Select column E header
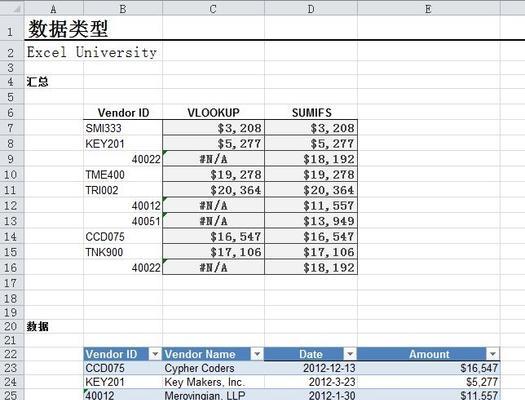 [429, 9]
